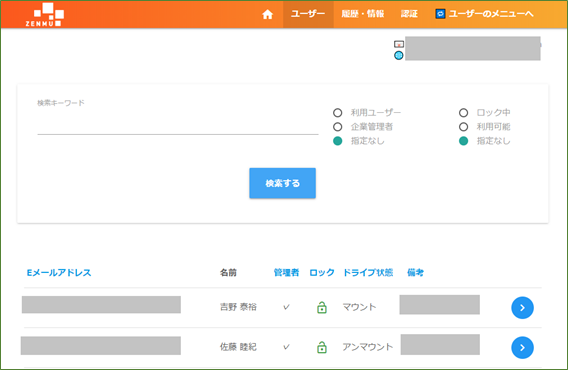Click the small display icon near account info
The height and width of the screenshot is (370, 568).
[399, 44]
